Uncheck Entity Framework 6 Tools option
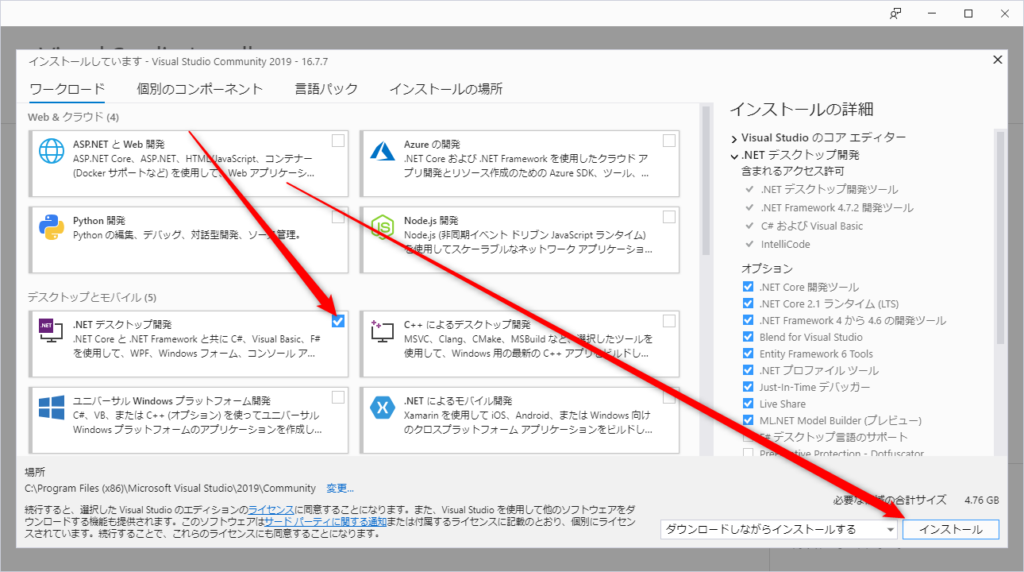This screenshot has width=1024, height=572. point(748,353)
